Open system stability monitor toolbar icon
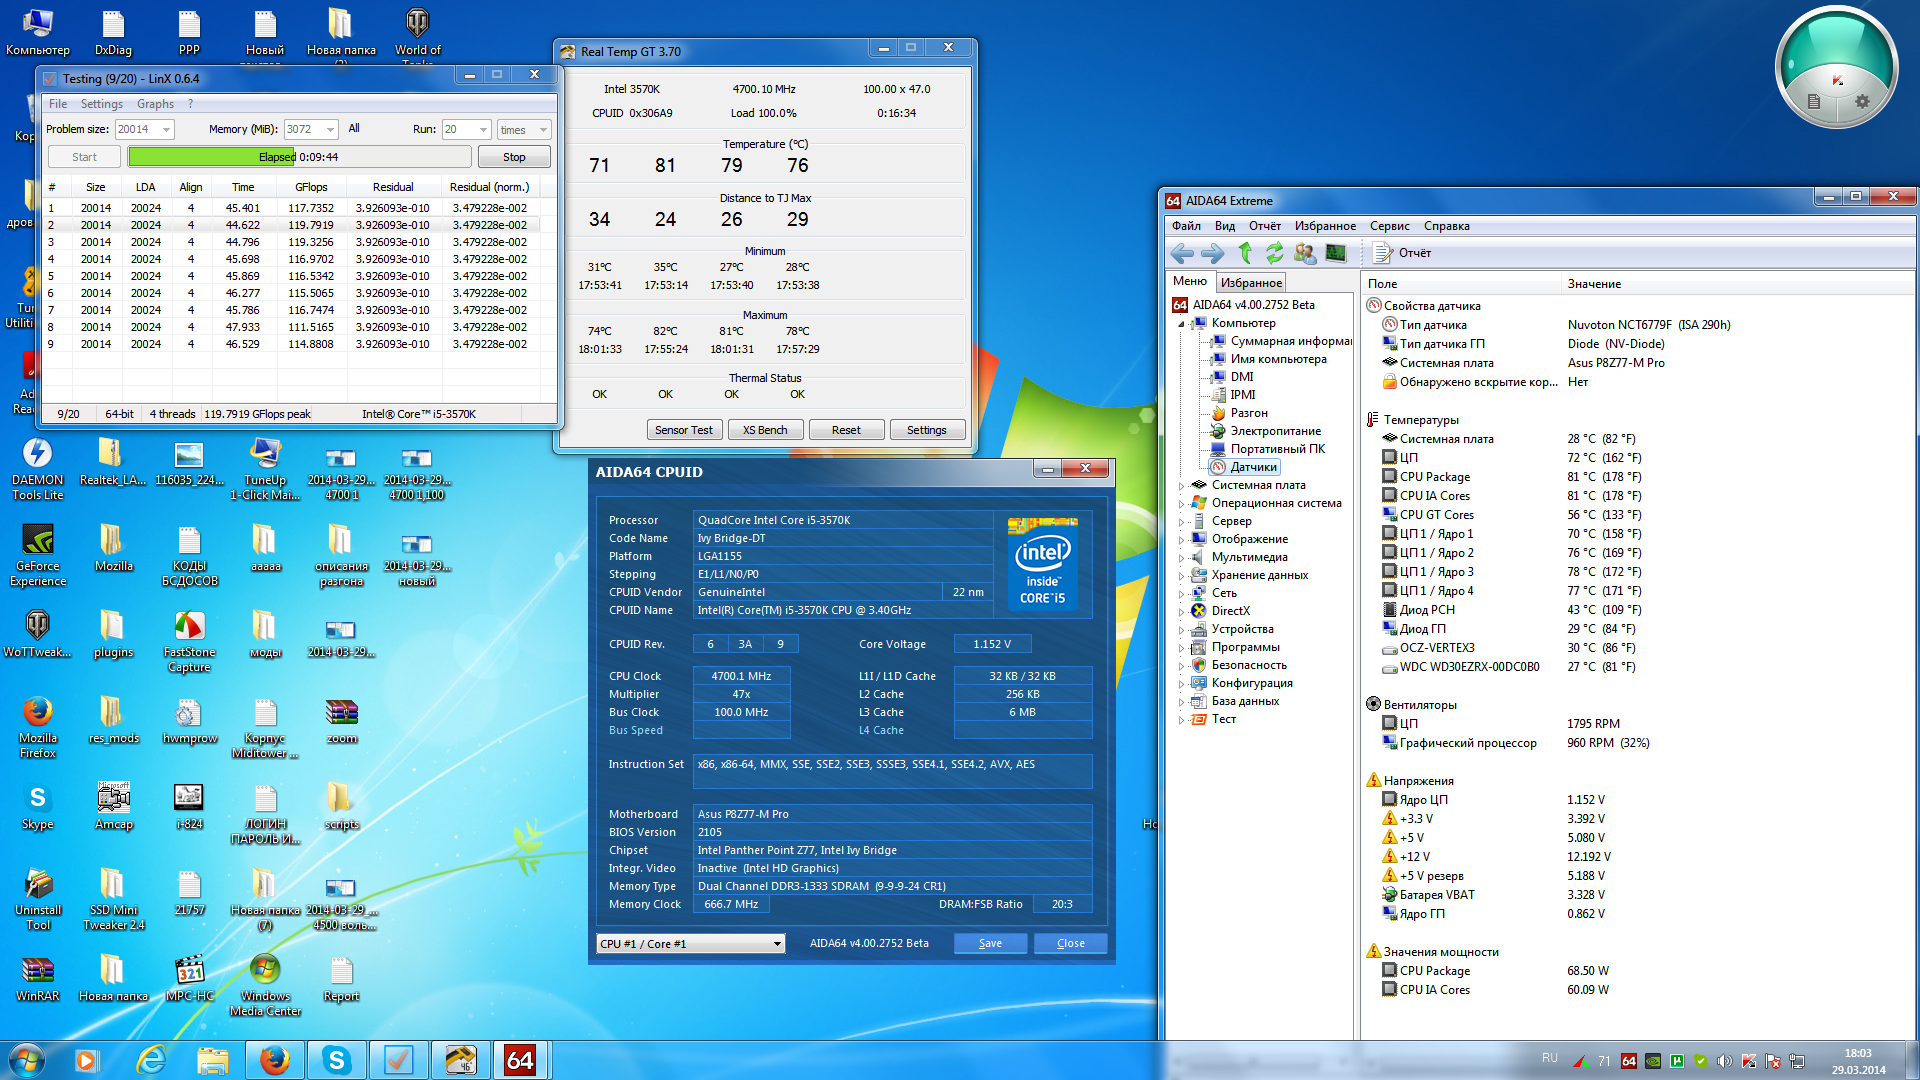 pyautogui.click(x=1335, y=253)
